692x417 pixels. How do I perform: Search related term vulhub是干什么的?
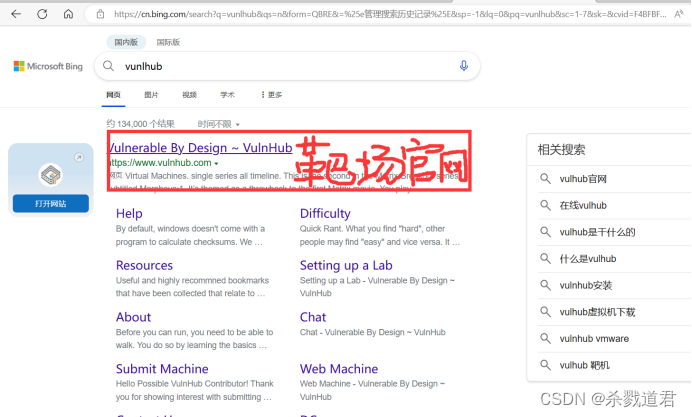pyautogui.click(x=597, y=232)
